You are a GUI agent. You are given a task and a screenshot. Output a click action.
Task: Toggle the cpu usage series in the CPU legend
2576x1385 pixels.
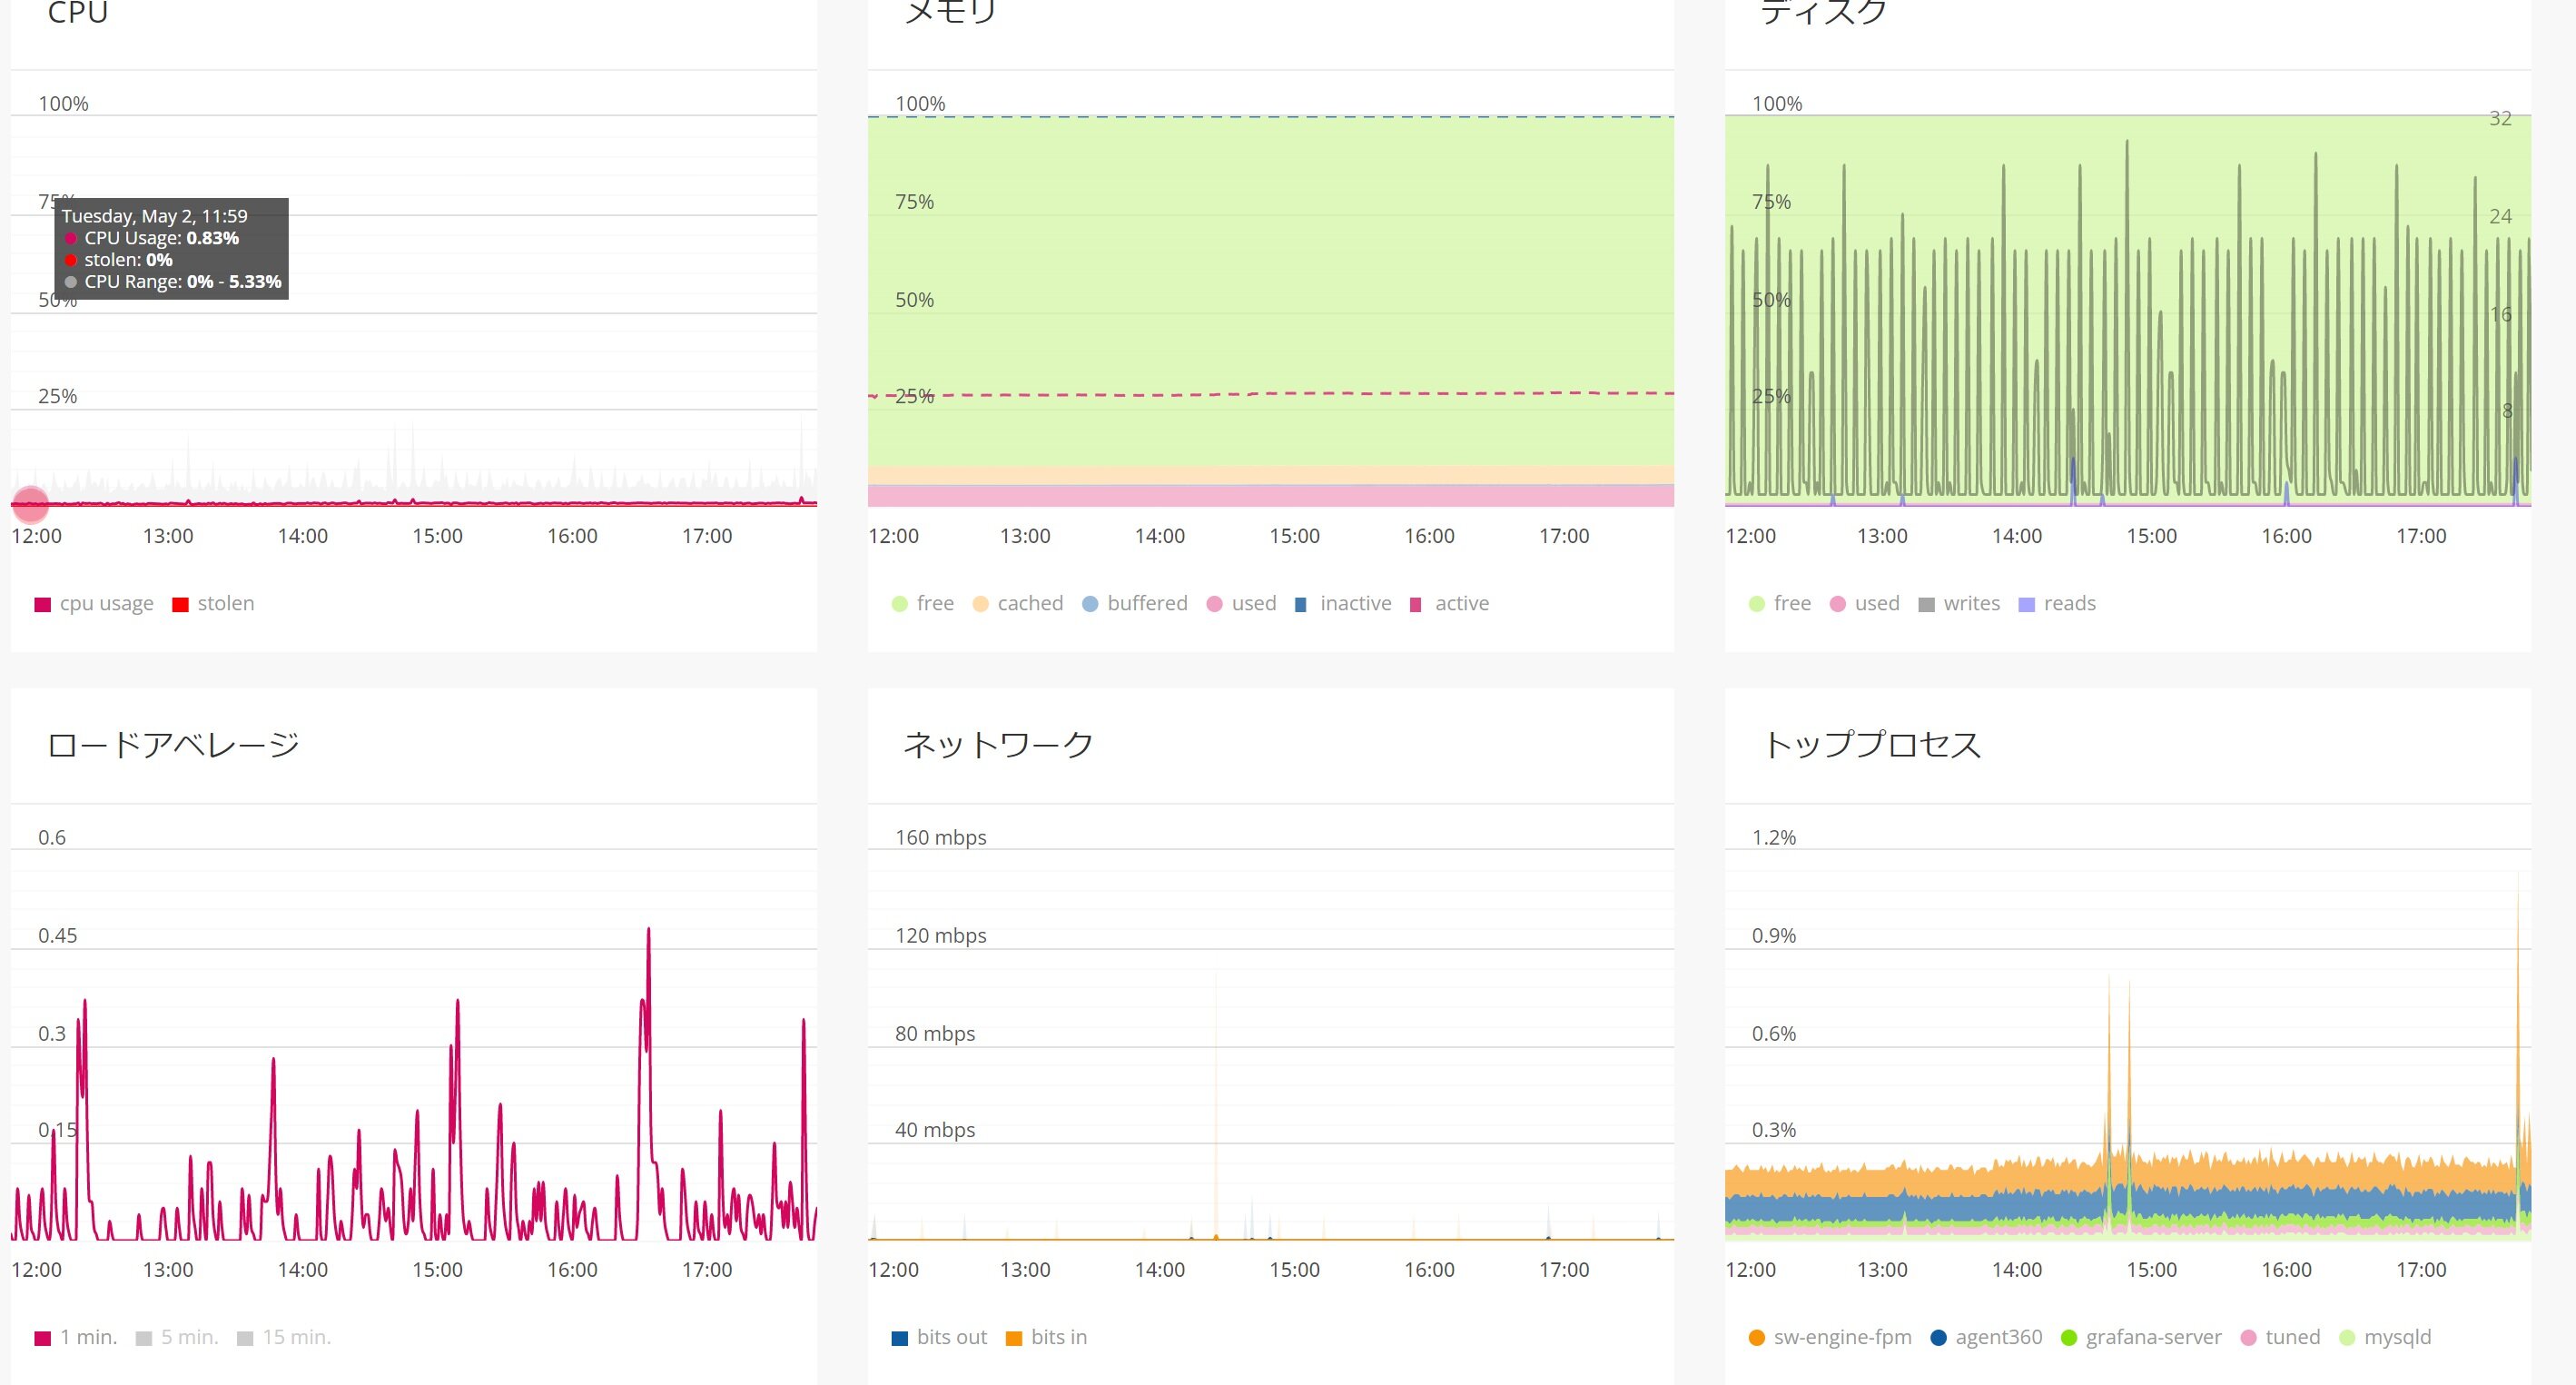click(x=94, y=604)
